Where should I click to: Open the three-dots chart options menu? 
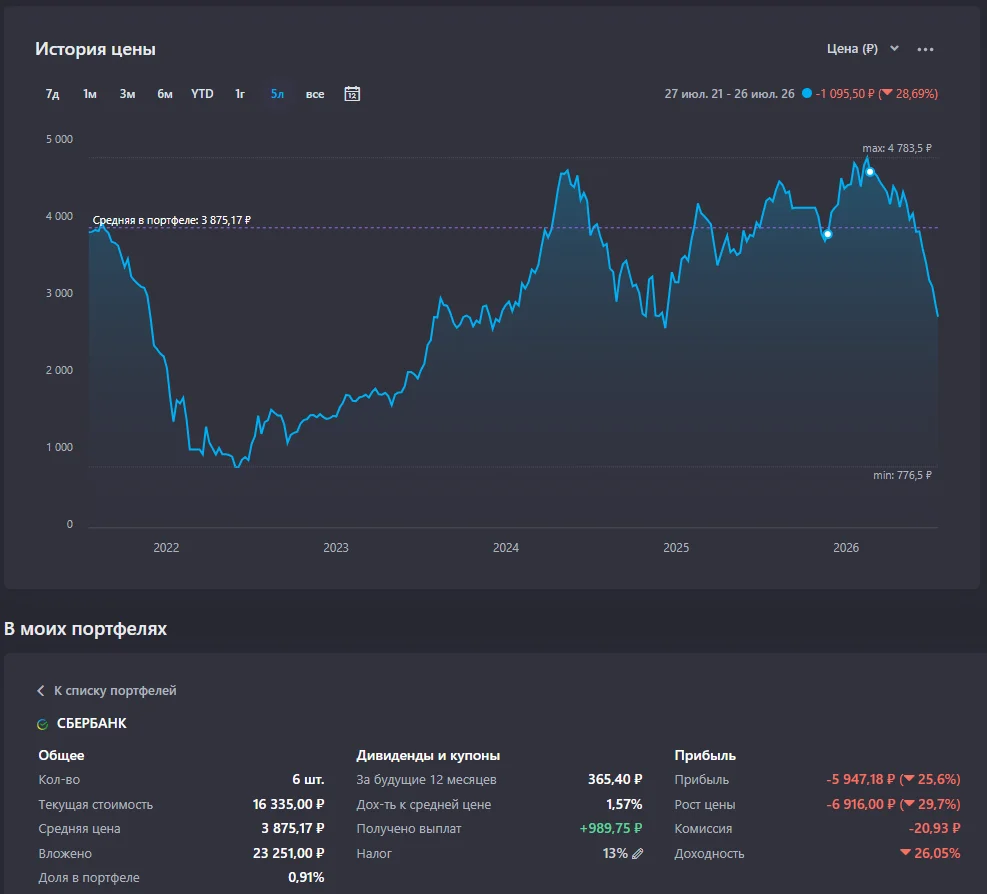[x=925, y=49]
